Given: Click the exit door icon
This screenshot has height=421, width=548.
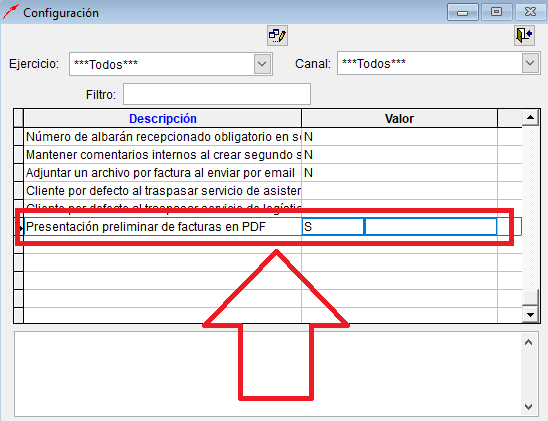Looking at the screenshot, I should coord(524,35).
